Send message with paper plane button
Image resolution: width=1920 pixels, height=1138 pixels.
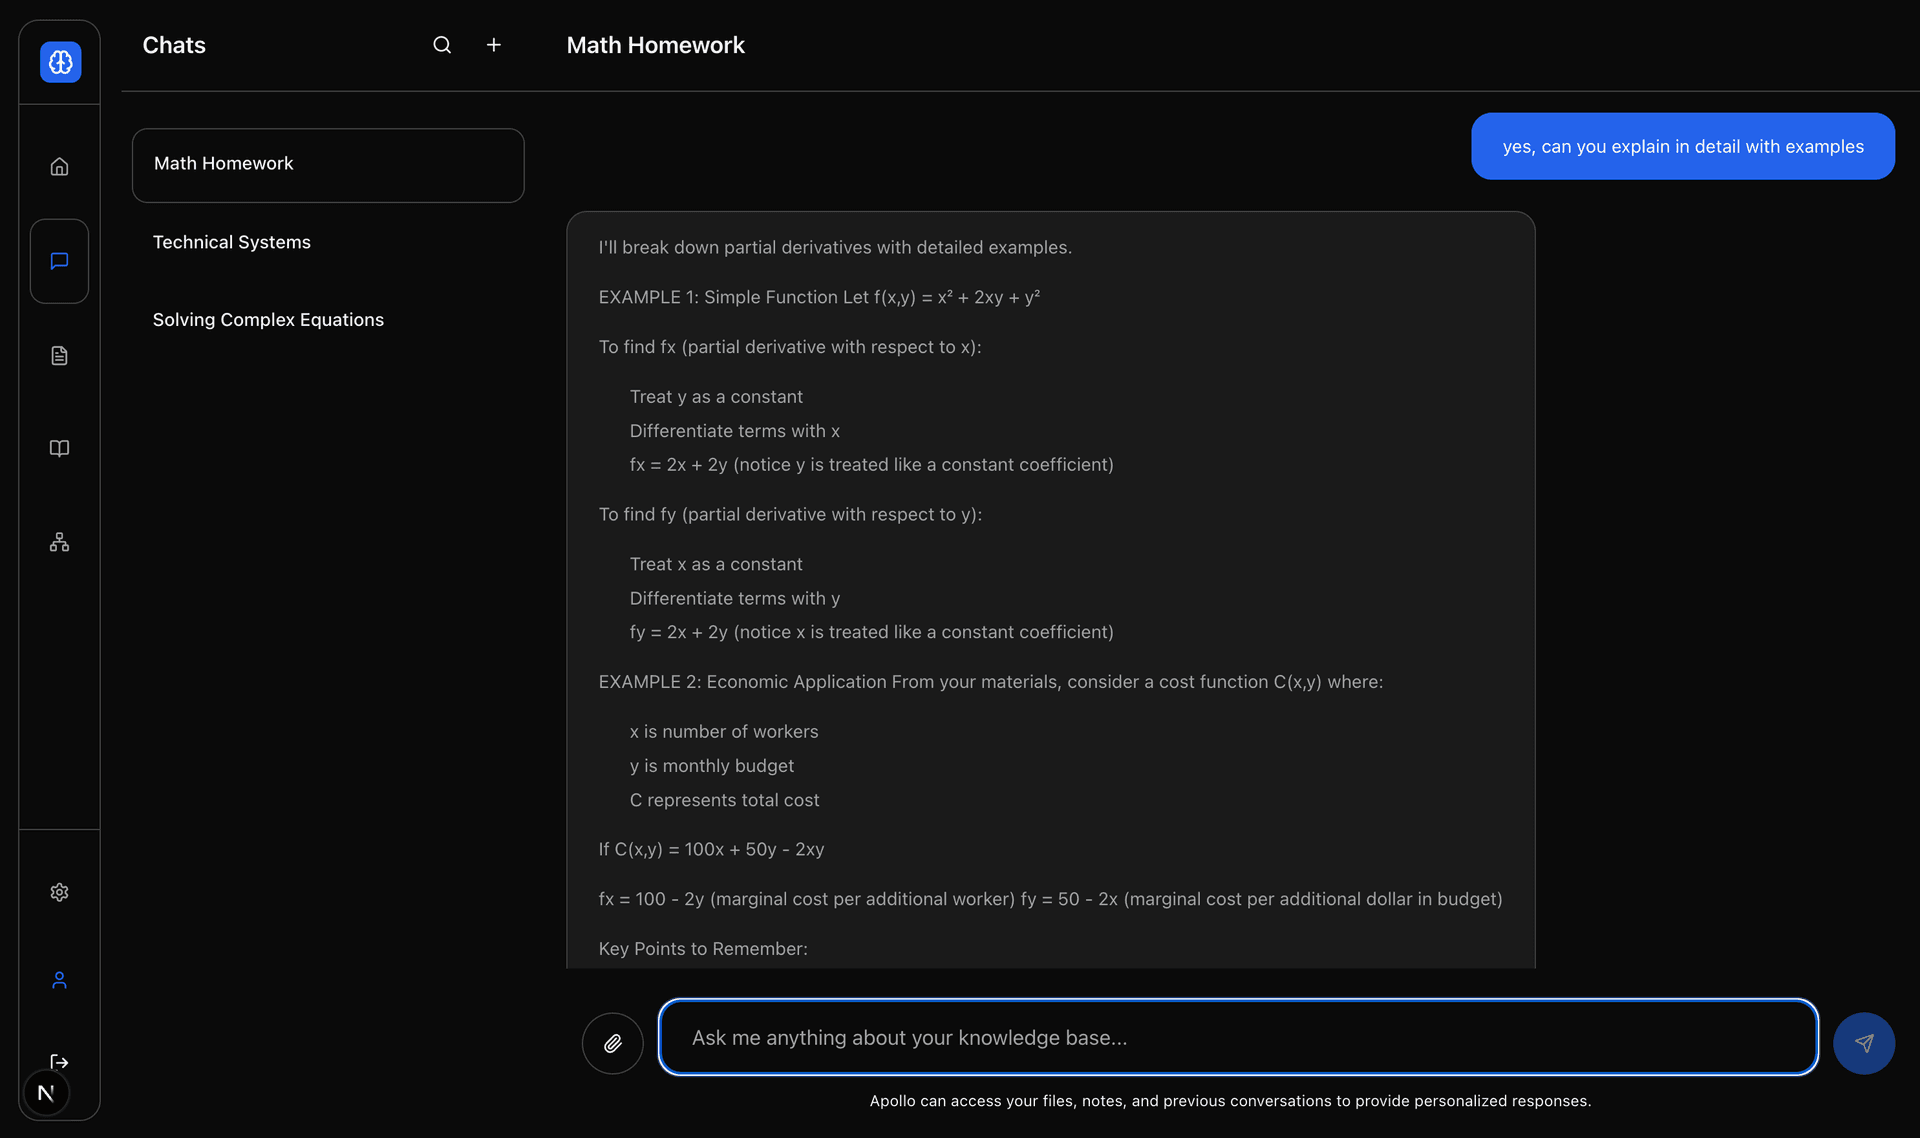(1863, 1043)
